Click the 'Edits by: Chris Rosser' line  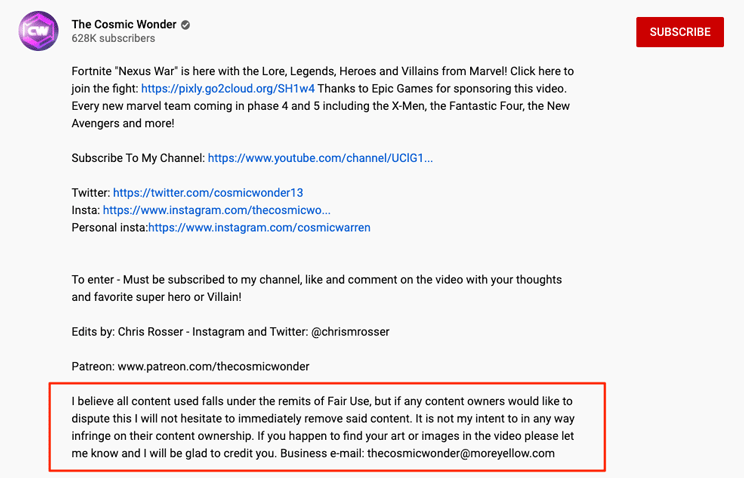coord(231,332)
